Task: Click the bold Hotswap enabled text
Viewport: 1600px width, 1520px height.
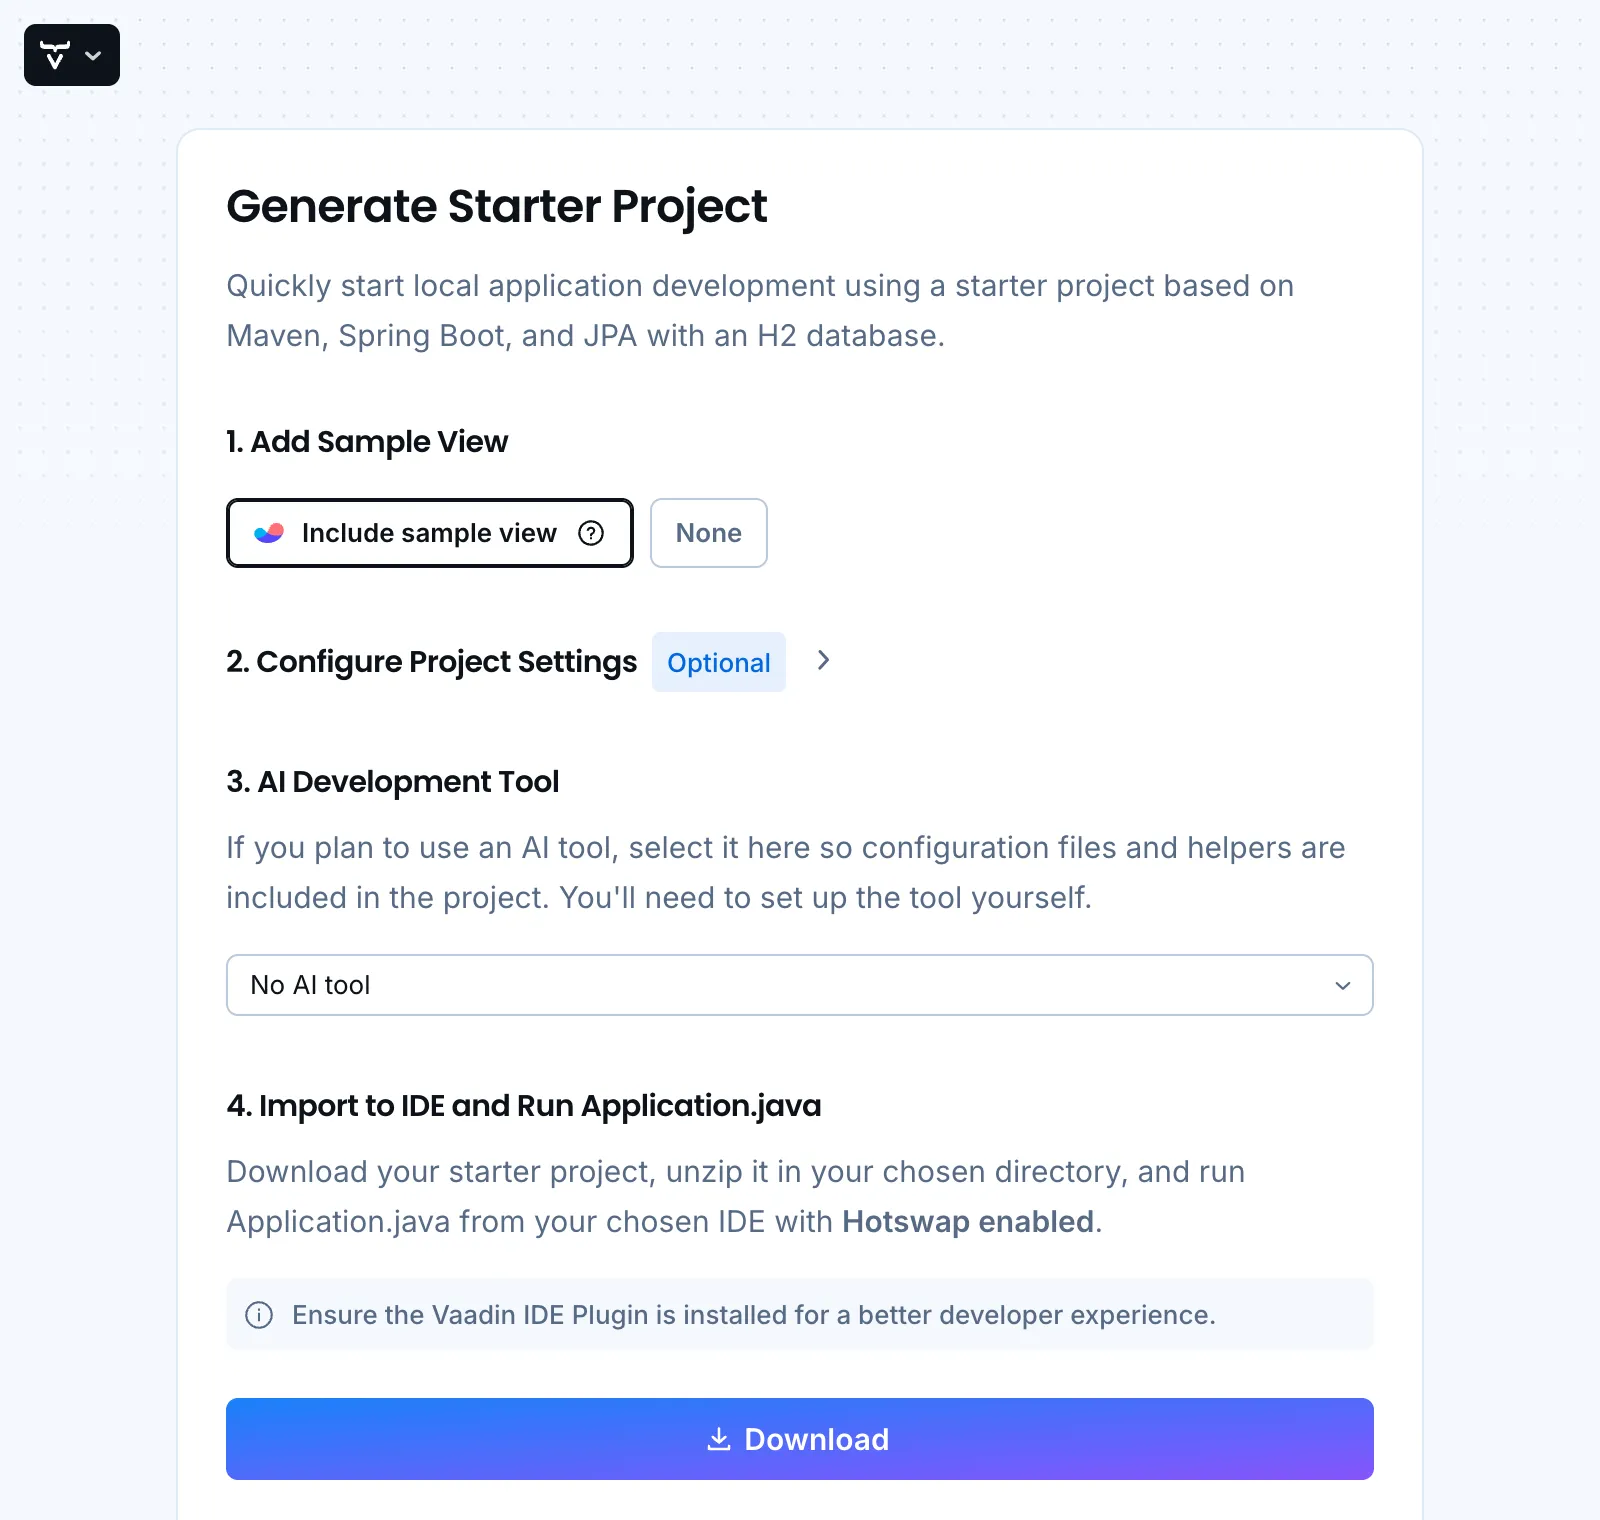Action: (x=967, y=1221)
